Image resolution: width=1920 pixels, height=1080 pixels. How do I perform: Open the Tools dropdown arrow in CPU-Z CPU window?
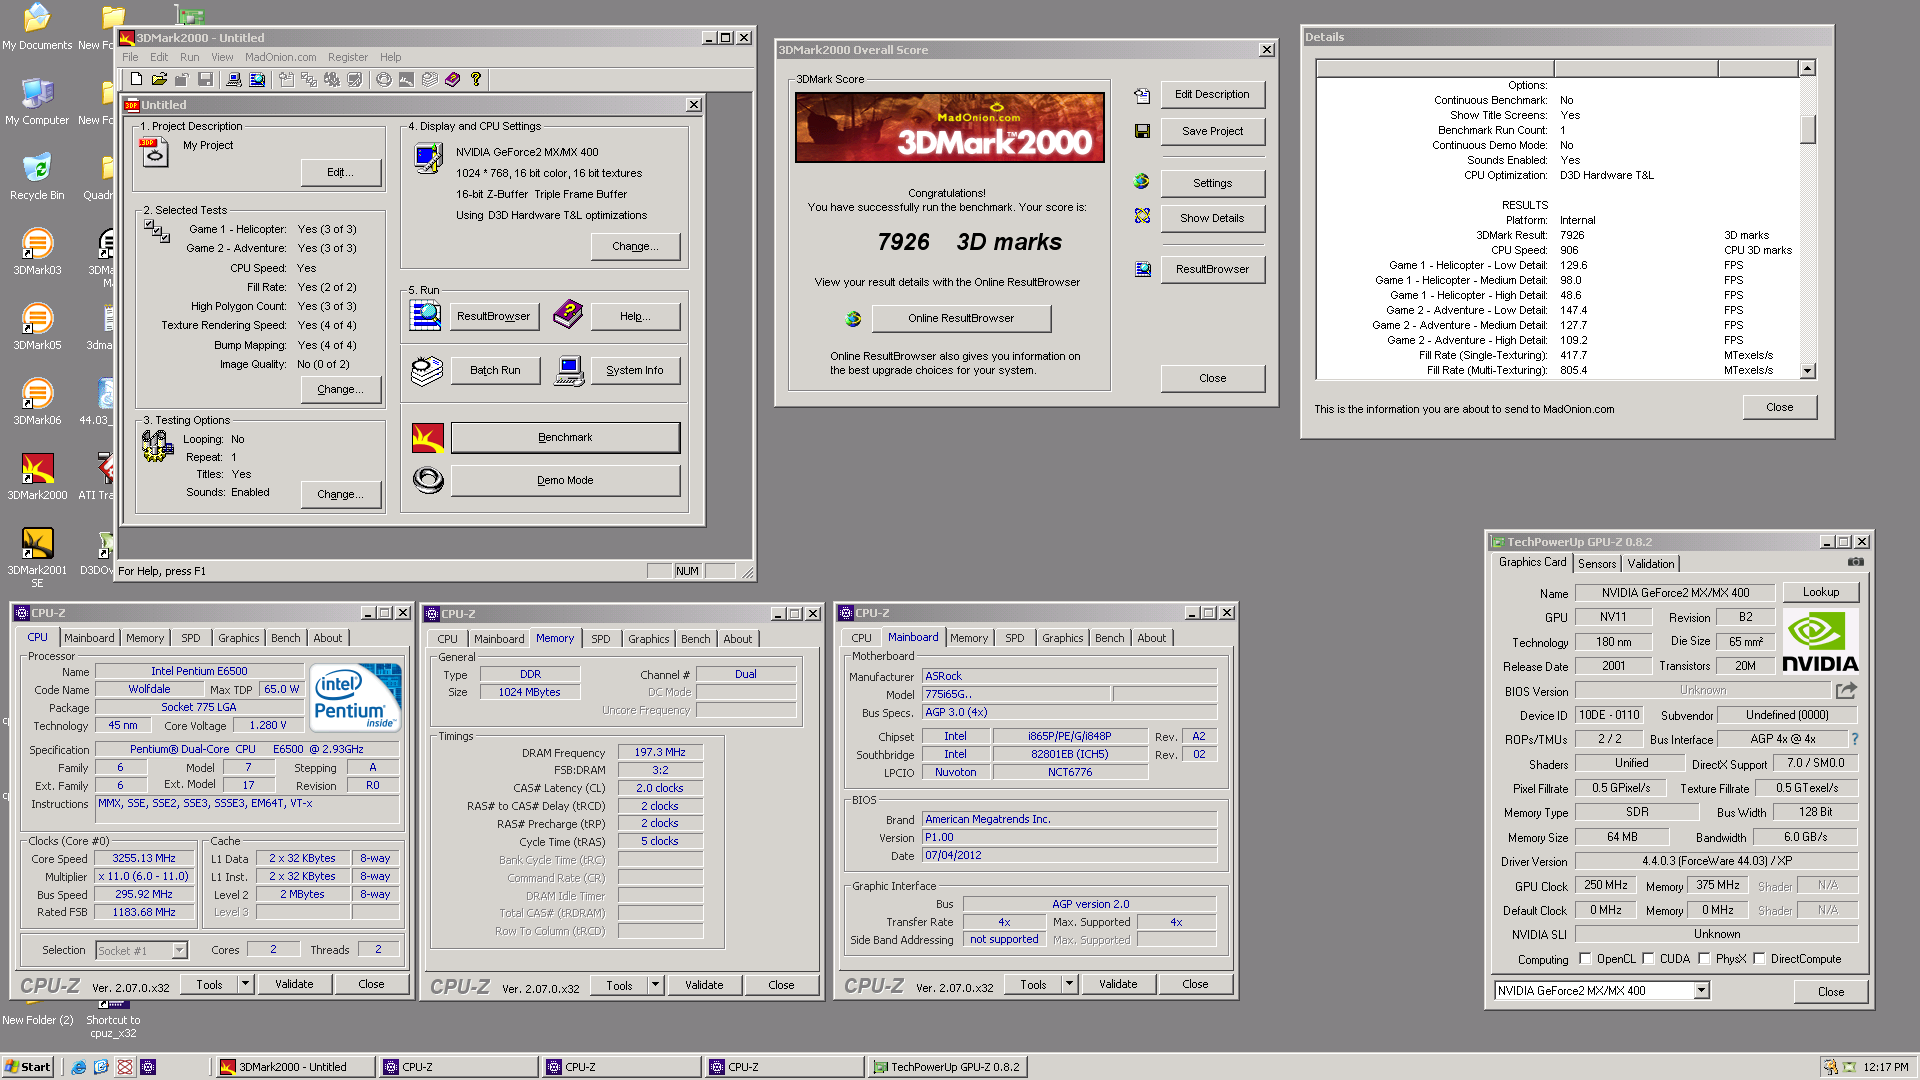(245, 984)
